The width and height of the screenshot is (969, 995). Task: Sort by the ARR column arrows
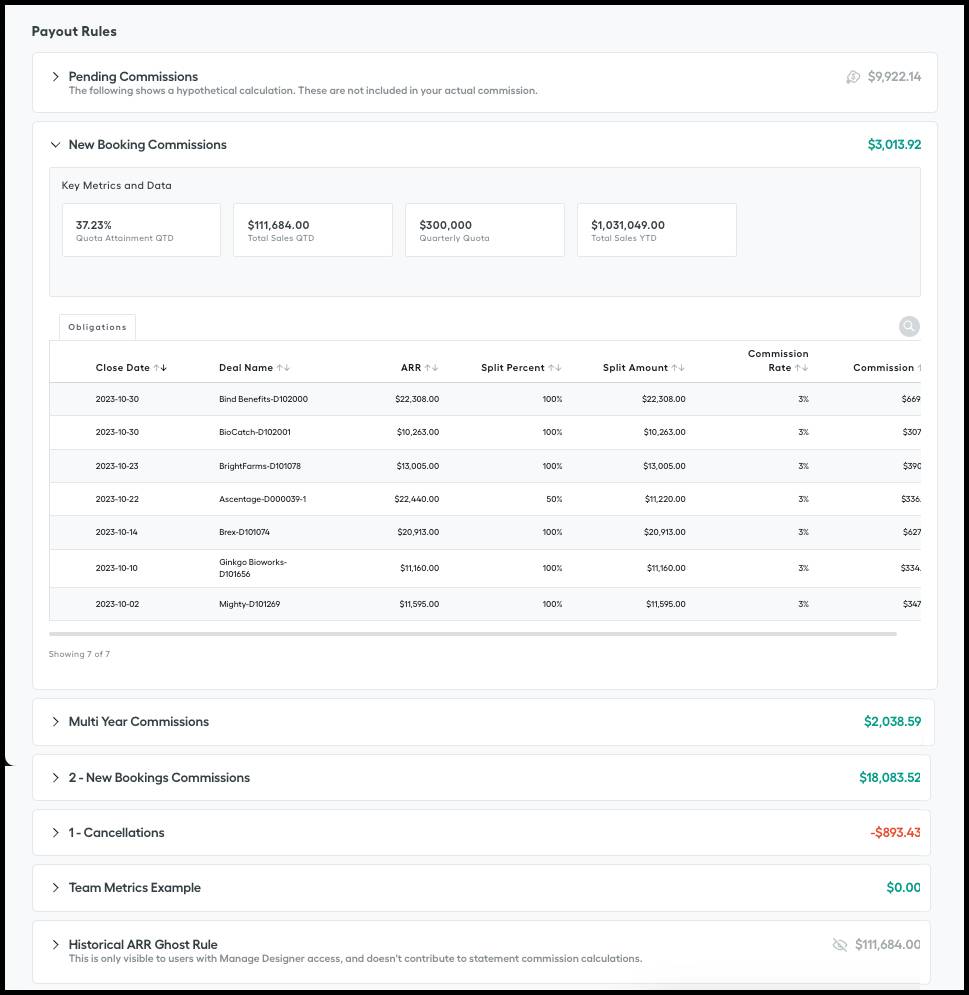pyautogui.click(x=432, y=367)
